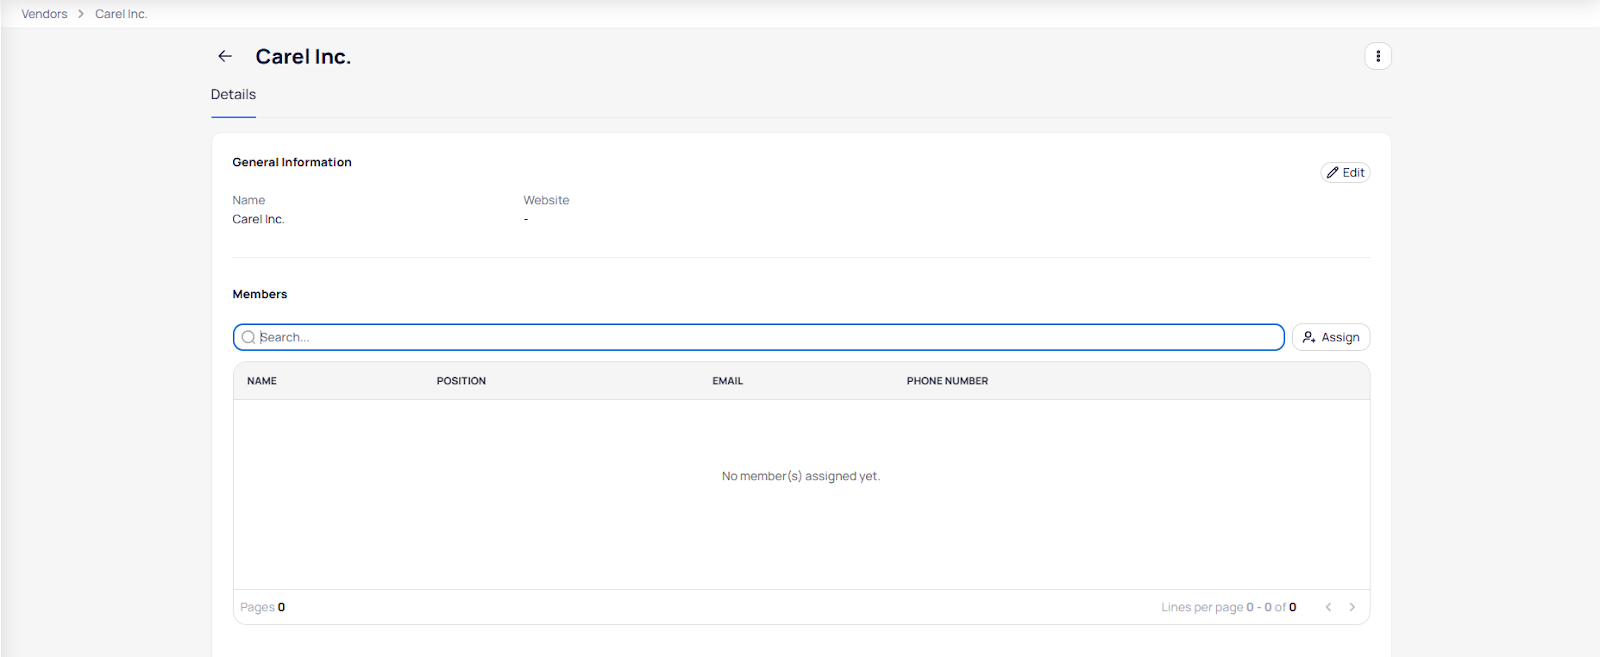The height and width of the screenshot is (657, 1600).
Task: Navigate to Vendors in the breadcrumb
Action: click(x=44, y=14)
